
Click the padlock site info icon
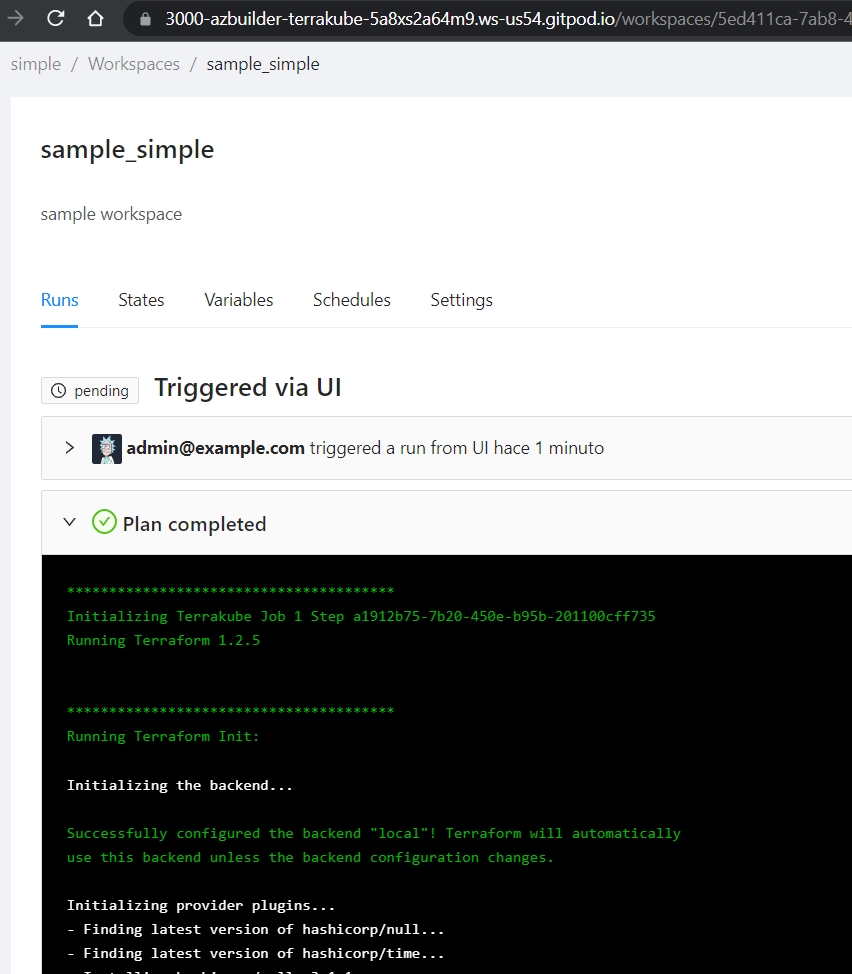(x=145, y=19)
